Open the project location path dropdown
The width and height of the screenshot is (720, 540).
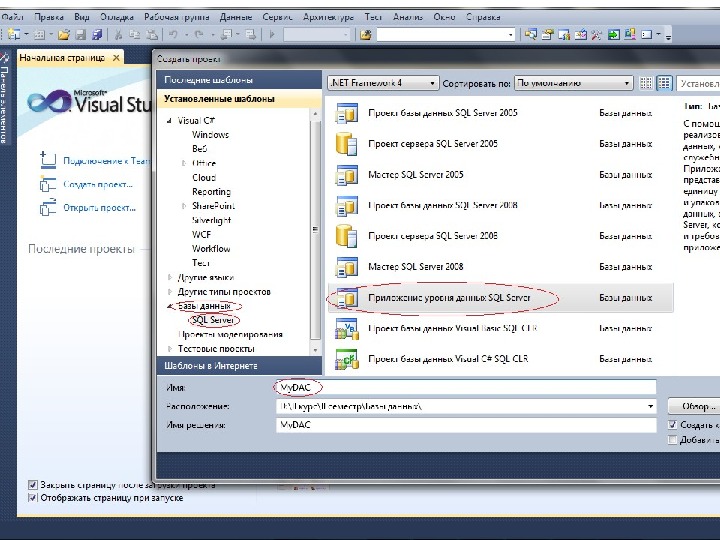[x=650, y=406]
